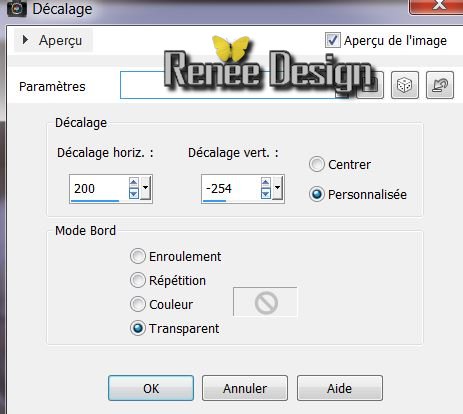
Task: Click the PaintShop camera icon in title bar
Action: pyautogui.click(x=16, y=8)
